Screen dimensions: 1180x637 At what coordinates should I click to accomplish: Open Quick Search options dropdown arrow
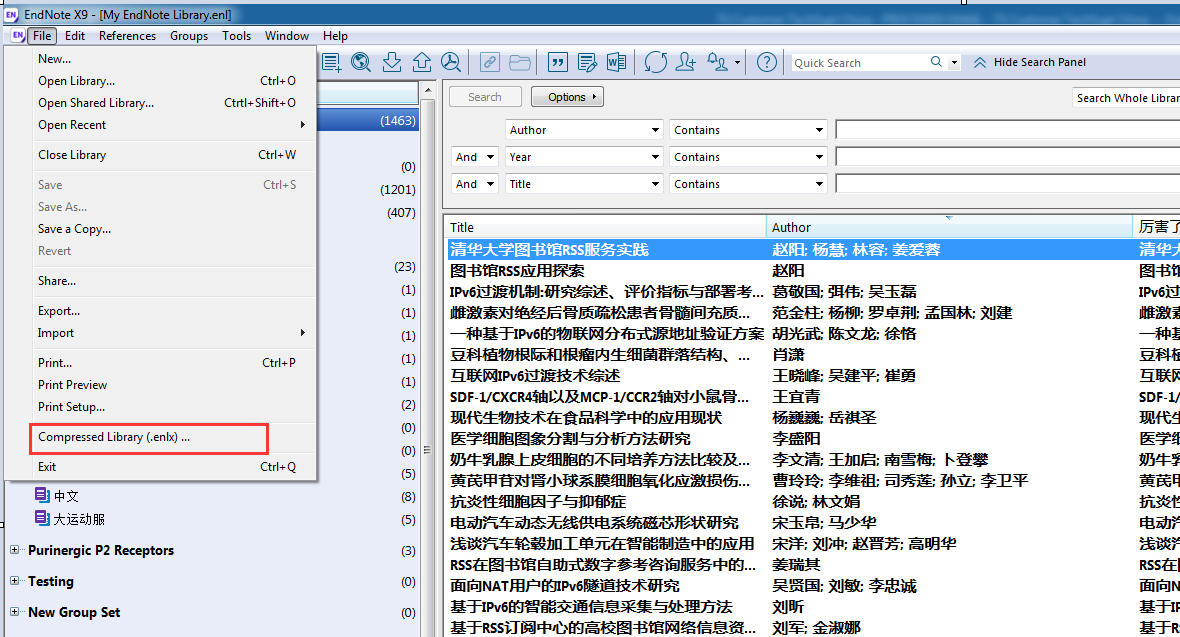click(954, 62)
